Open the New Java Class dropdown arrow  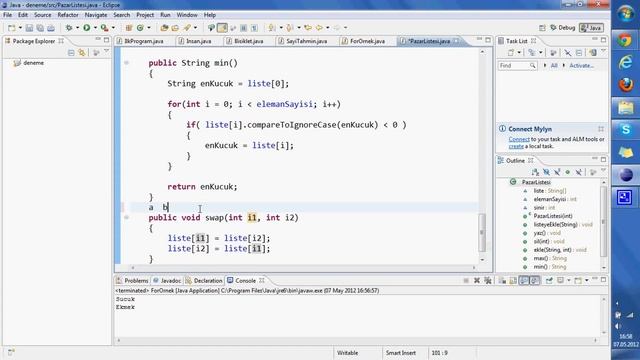pyautogui.click(x=149, y=28)
